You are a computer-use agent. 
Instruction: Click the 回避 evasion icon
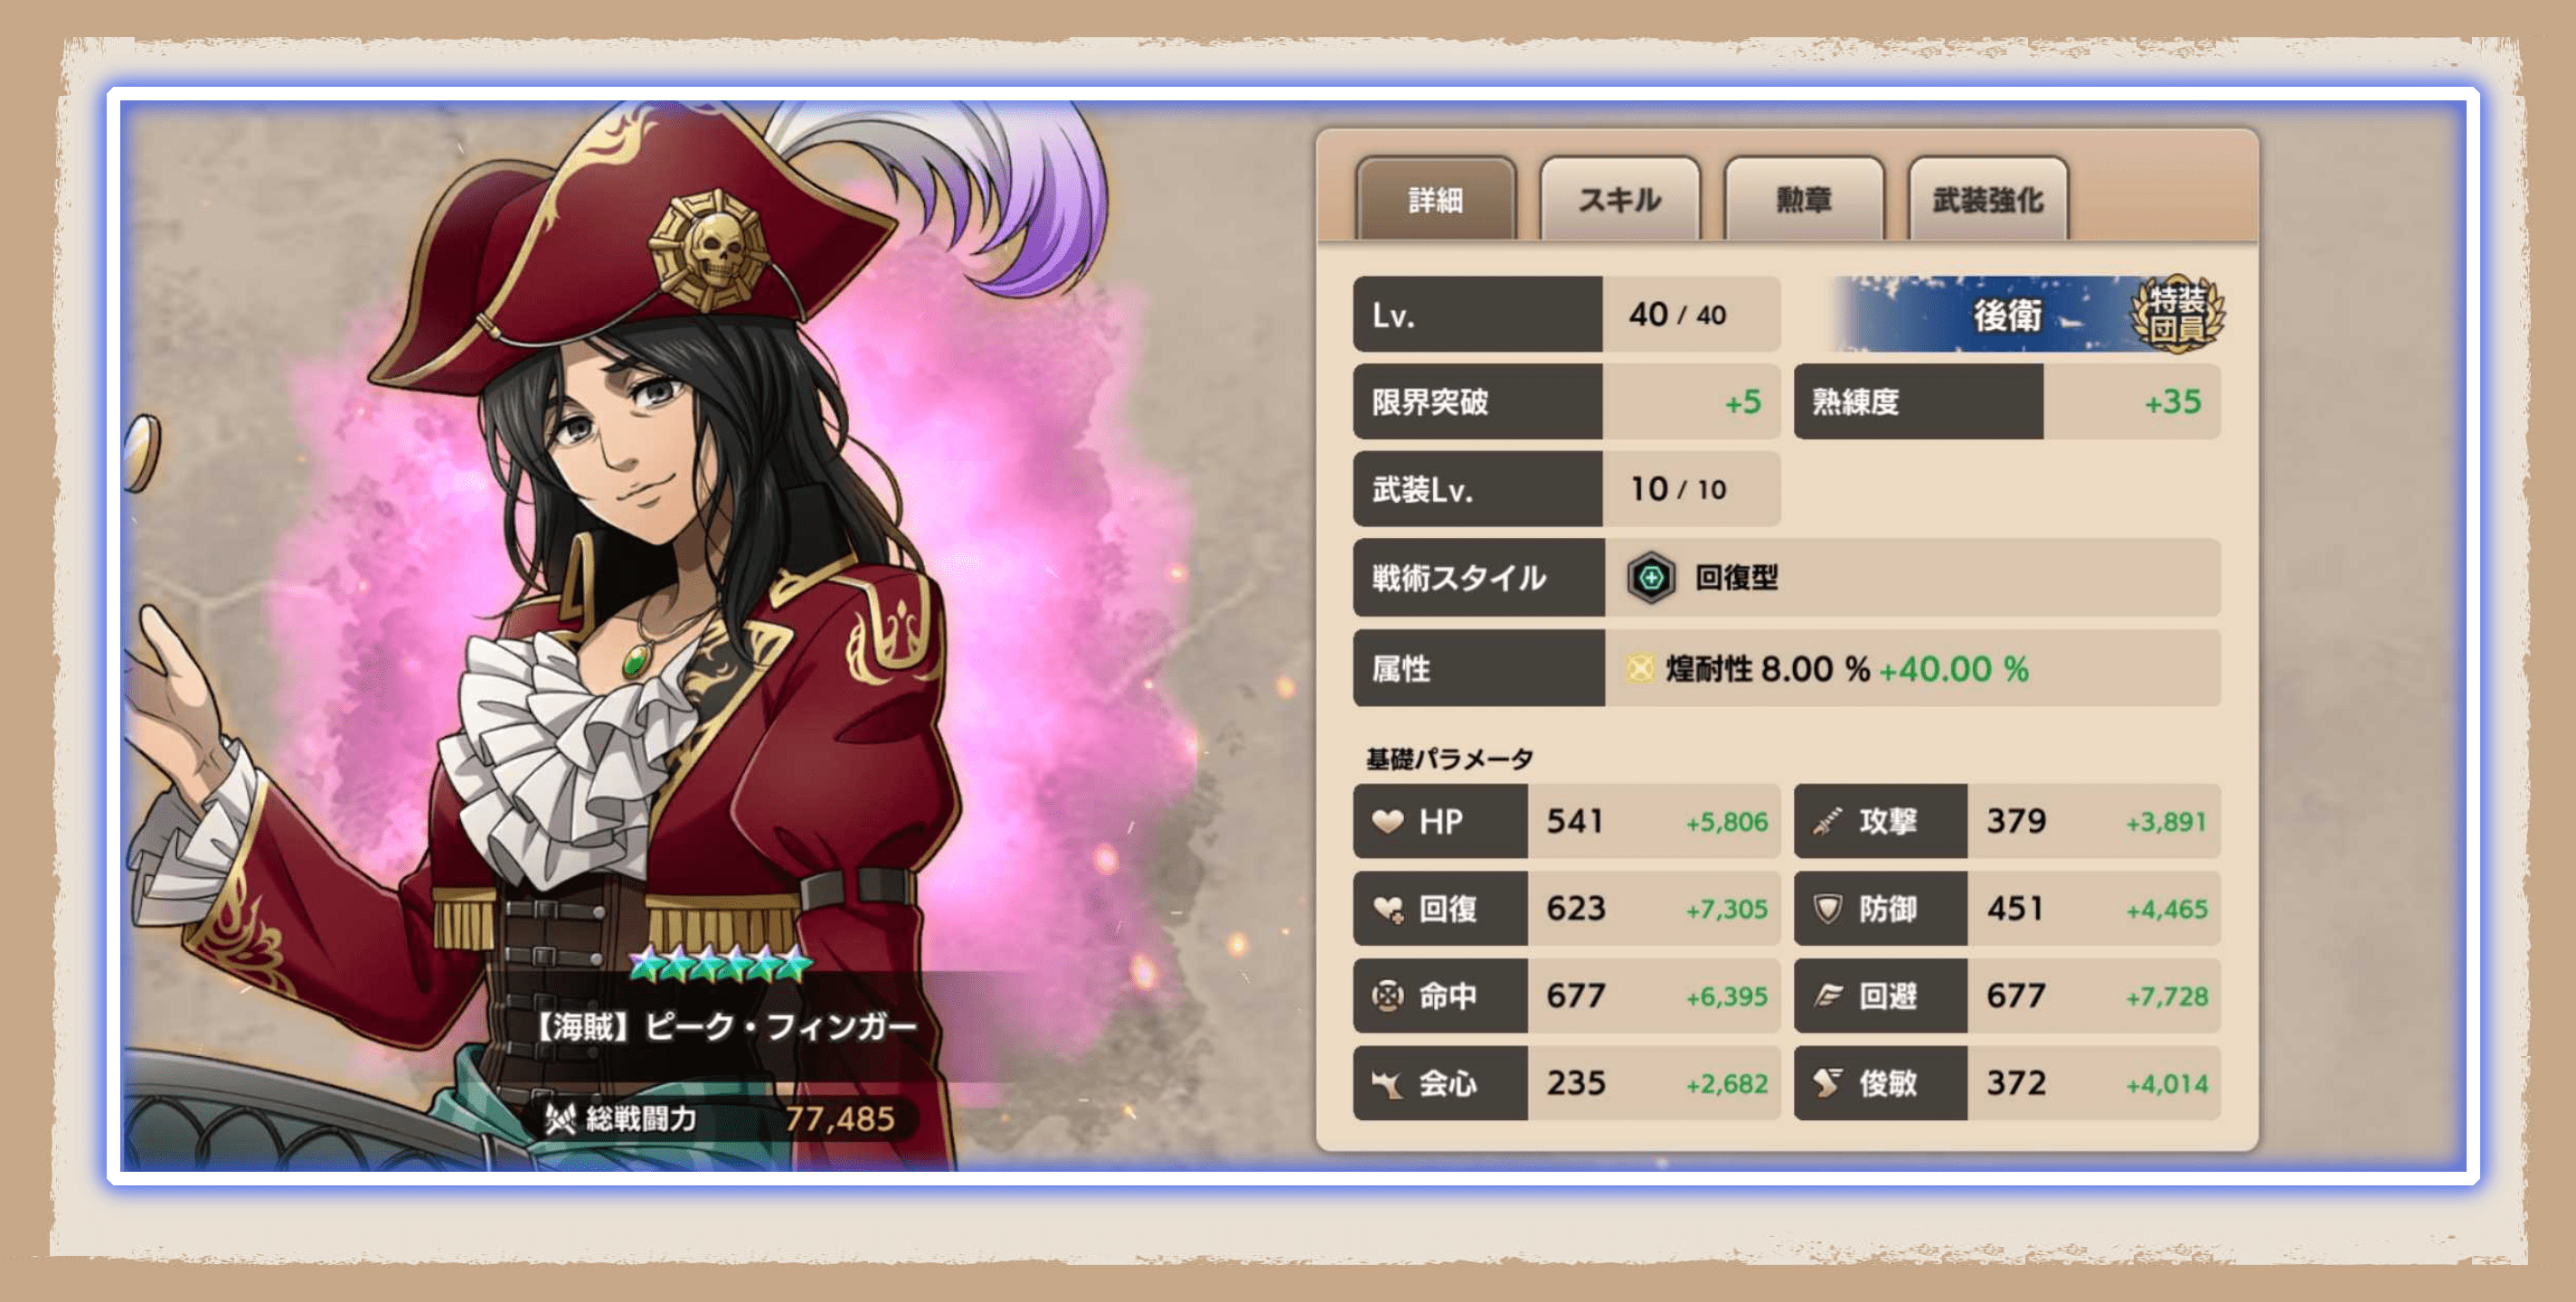coord(1827,996)
